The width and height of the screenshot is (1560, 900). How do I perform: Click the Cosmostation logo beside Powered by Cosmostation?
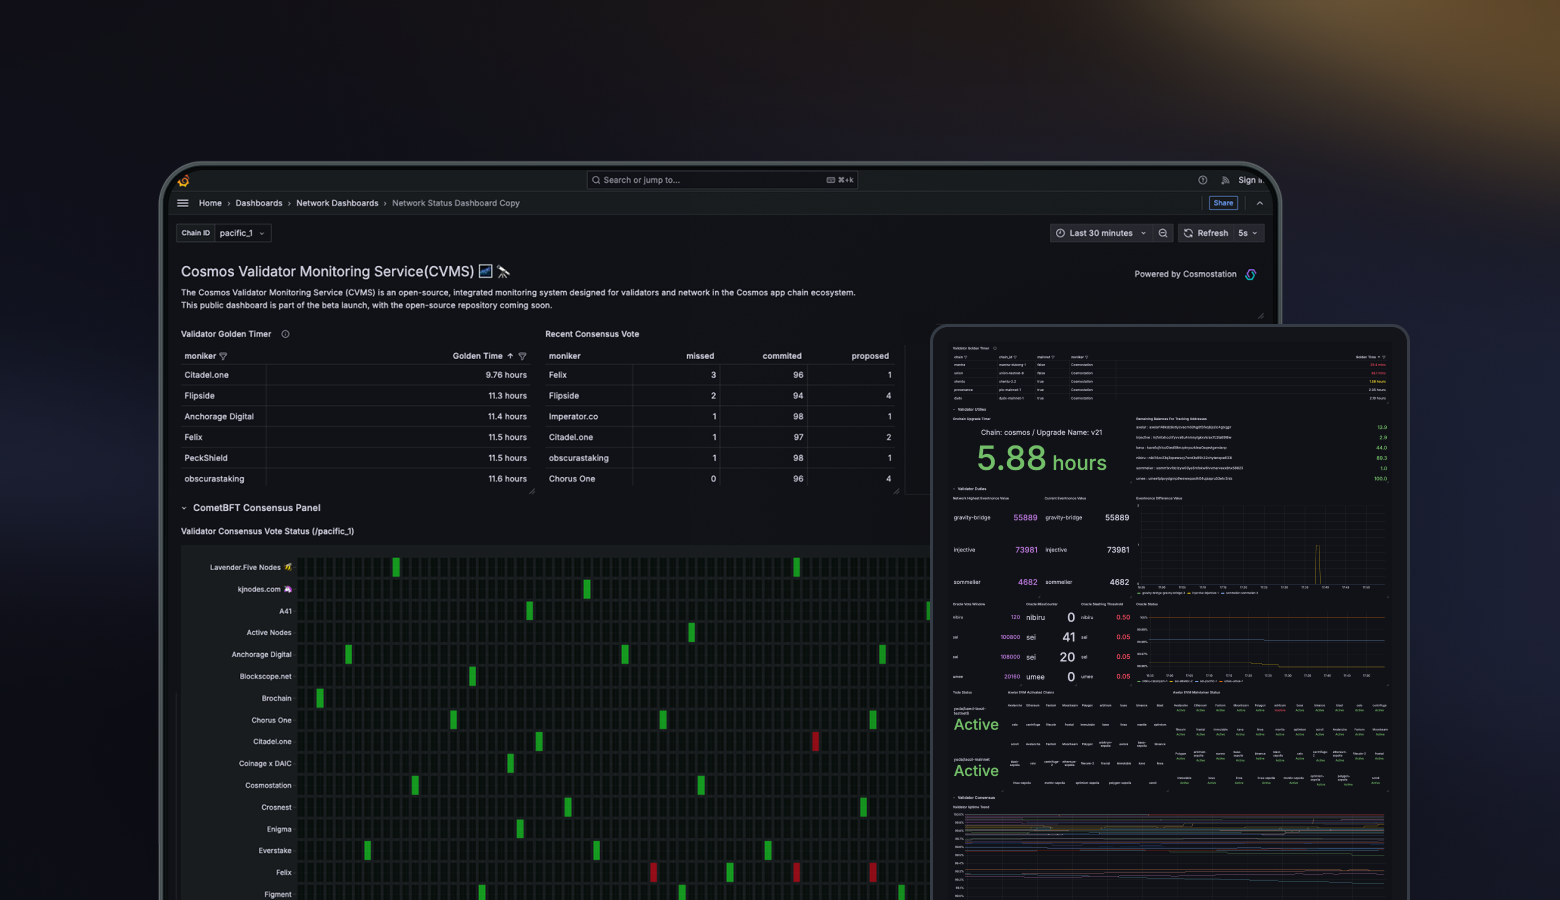tap(1250, 274)
